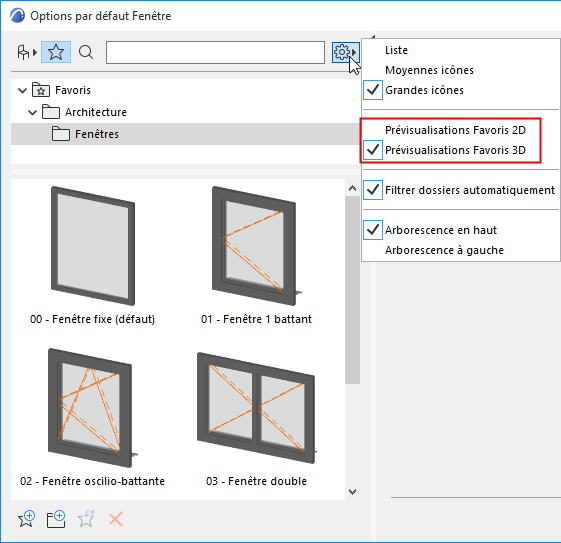Click the '00 - Fenêtre fixe (défaut)' label

coord(92,319)
